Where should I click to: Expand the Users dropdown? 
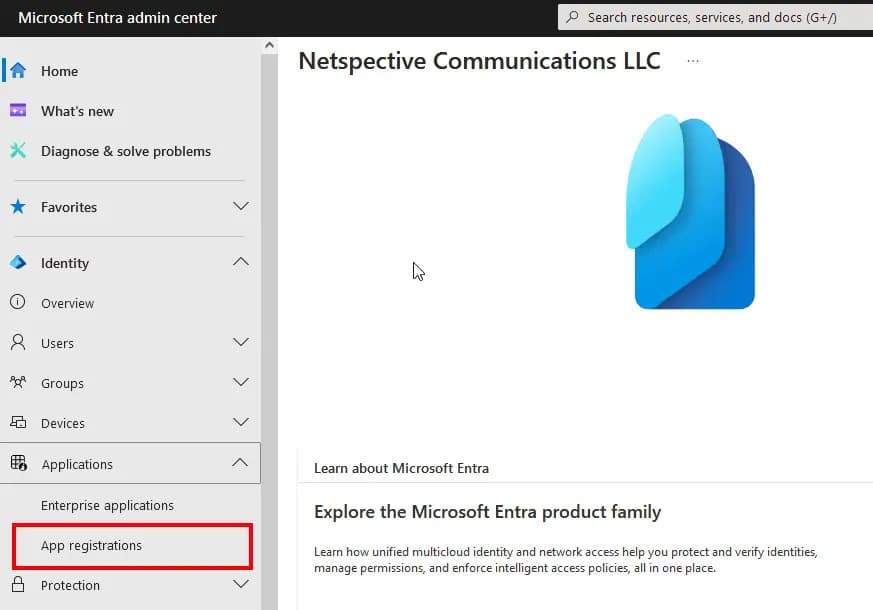point(240,342)
